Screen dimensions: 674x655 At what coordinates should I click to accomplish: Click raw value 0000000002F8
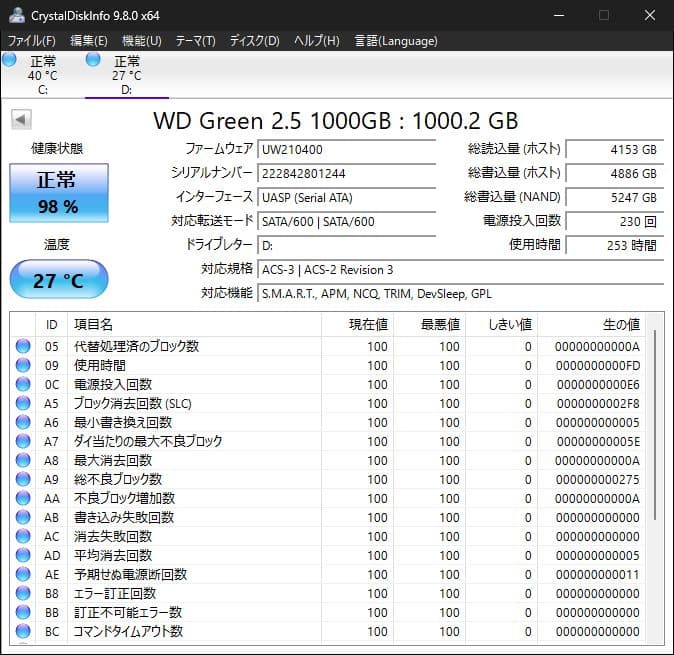pos(597,404)
